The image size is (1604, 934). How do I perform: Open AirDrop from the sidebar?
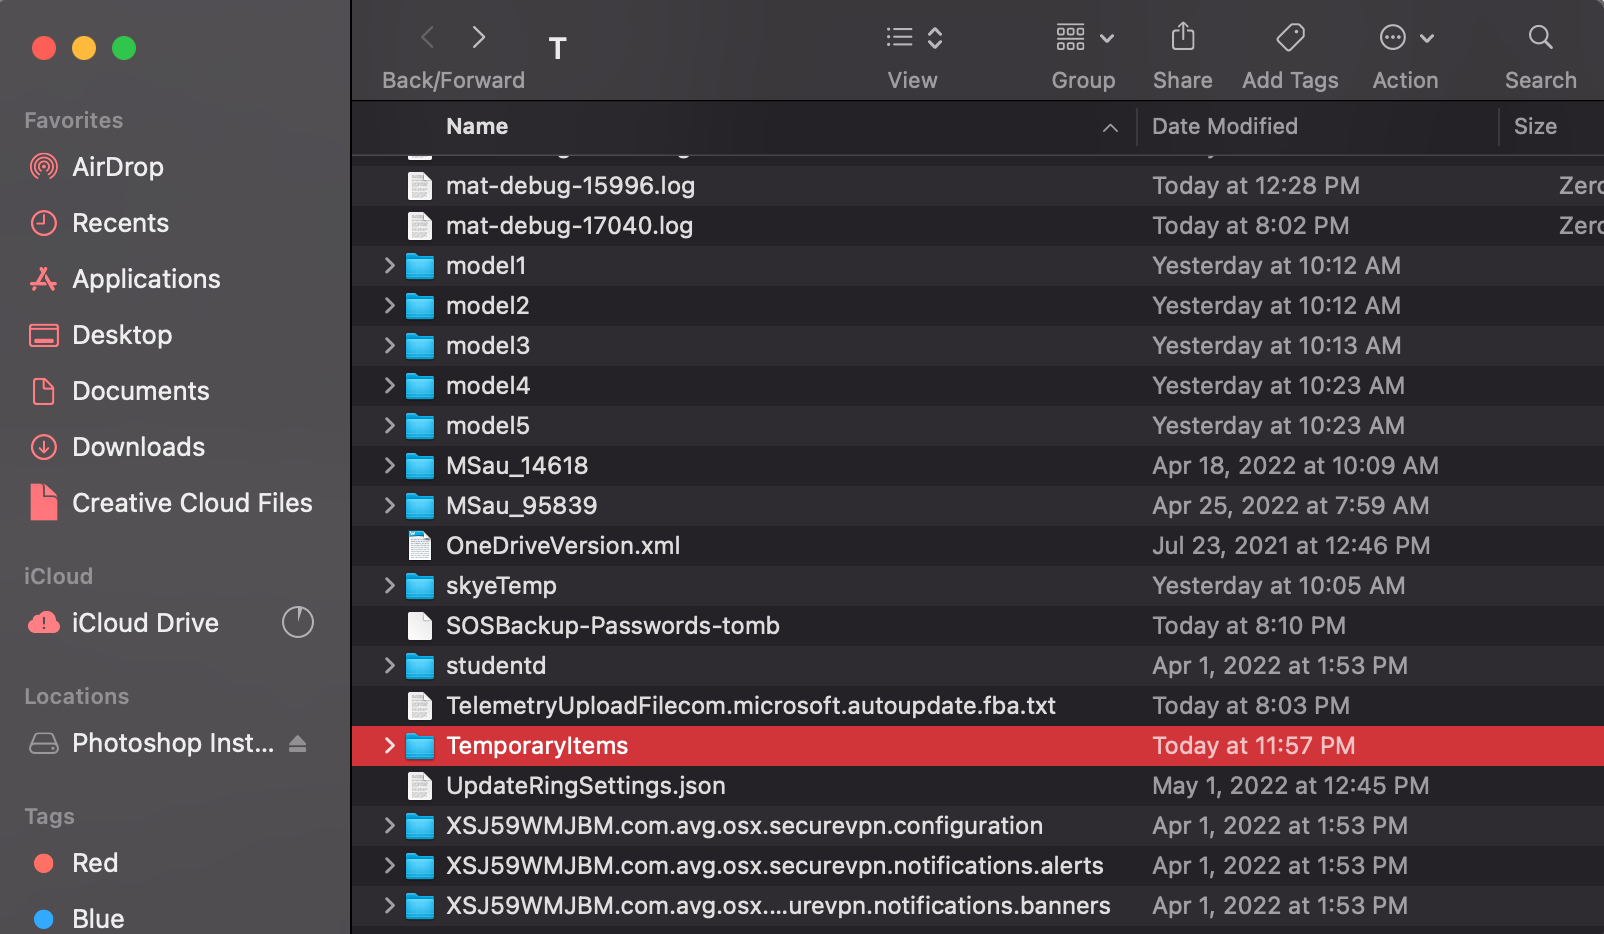(x=117, y=167)
